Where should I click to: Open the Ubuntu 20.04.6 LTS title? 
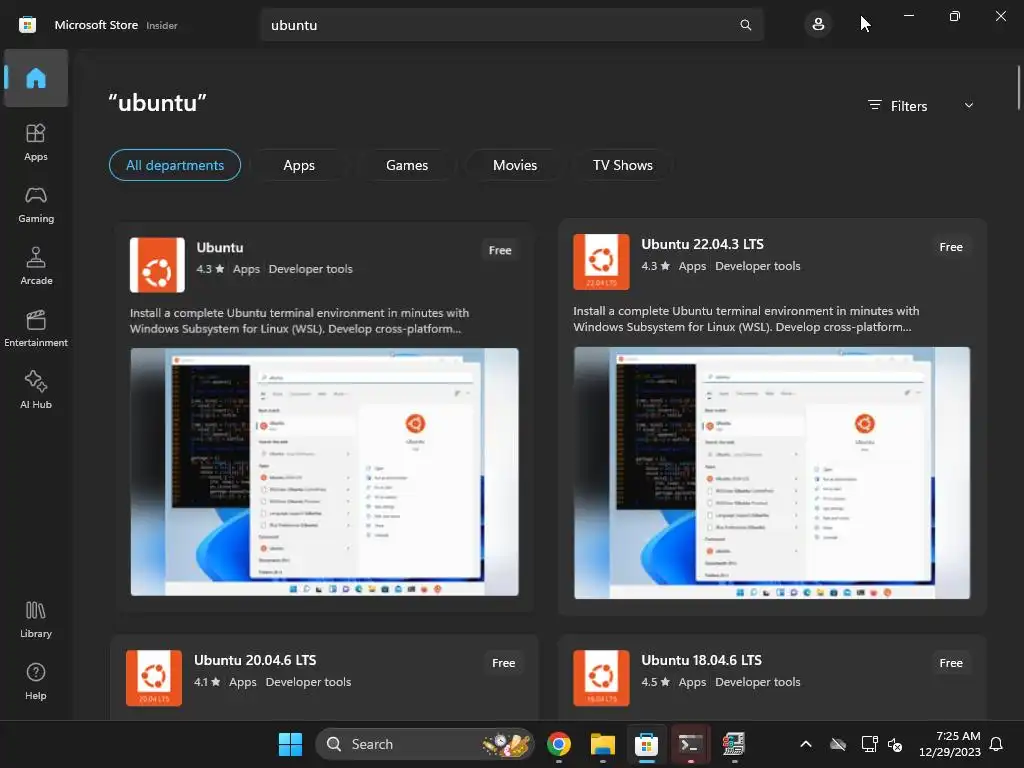coord(255,660)
